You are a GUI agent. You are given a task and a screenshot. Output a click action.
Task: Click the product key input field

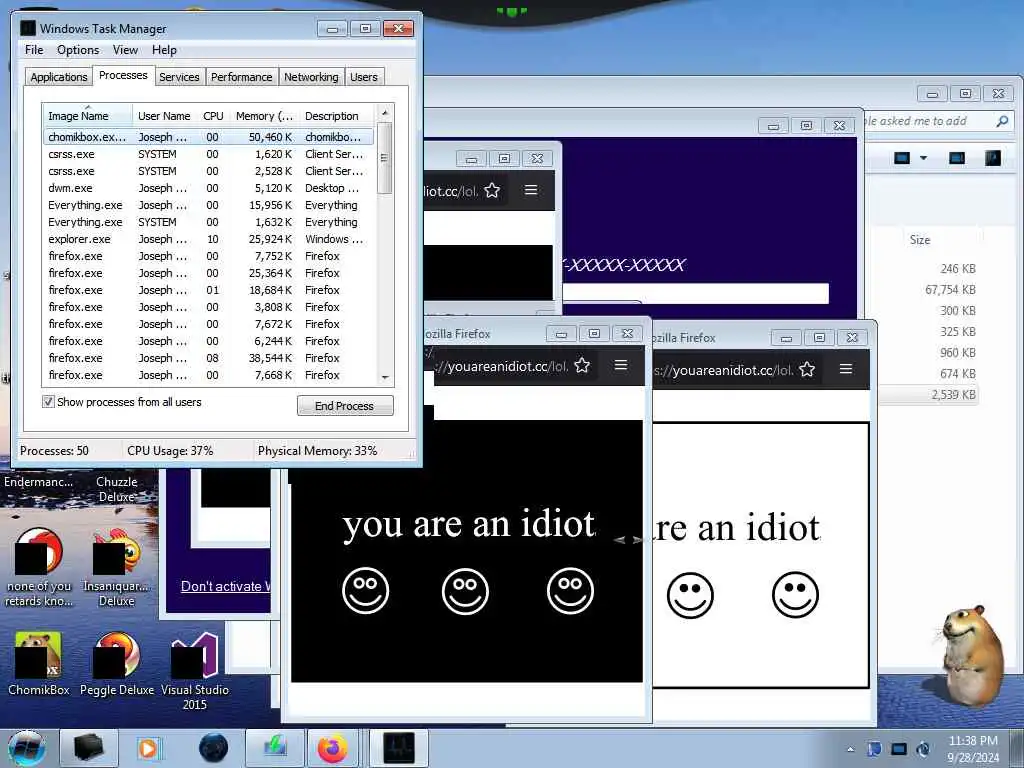click(x=696, y=293)
